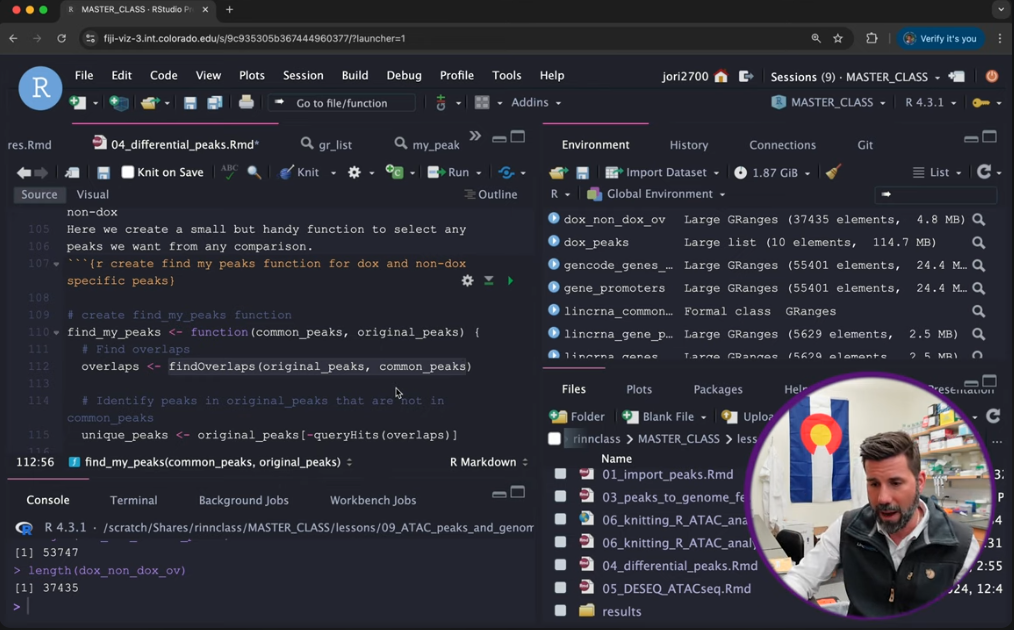1014x630 pixels.
Task: Open the home directory house icon
Action: click(x=721, y=76)
